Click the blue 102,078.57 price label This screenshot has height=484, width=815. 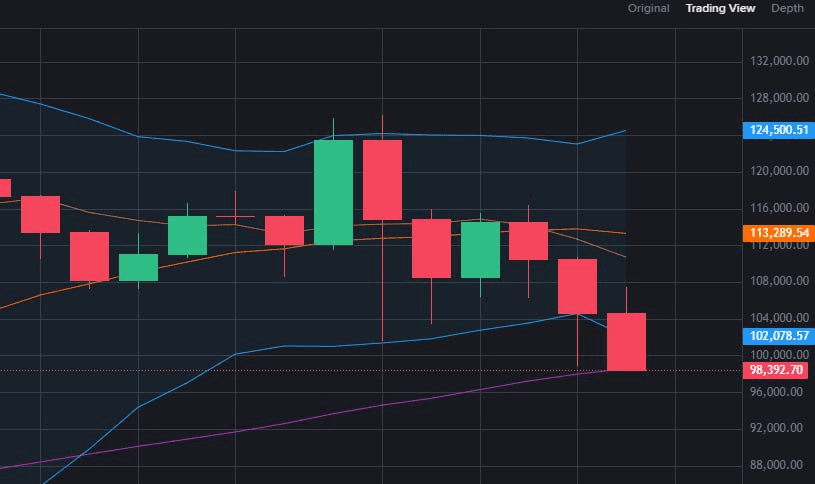779,336
